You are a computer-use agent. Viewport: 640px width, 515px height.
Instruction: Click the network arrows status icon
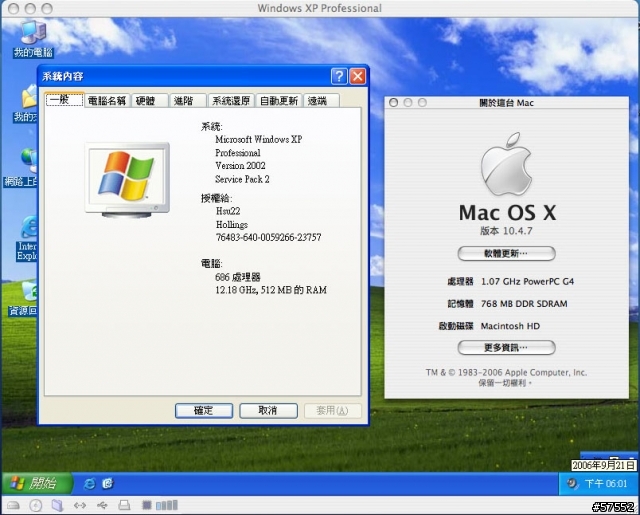80,506
